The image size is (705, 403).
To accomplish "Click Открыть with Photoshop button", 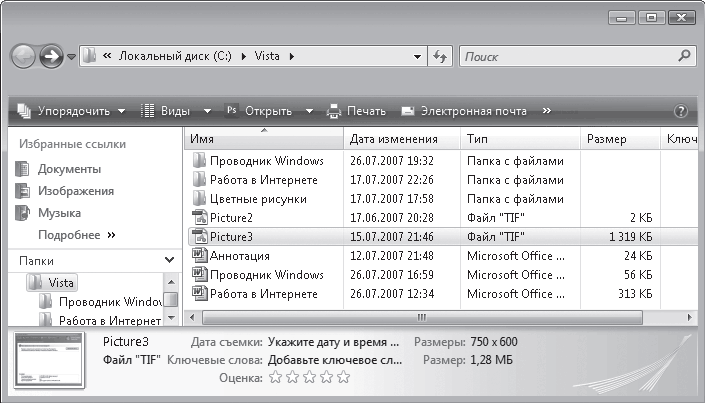I will click(x=259, y=111).
